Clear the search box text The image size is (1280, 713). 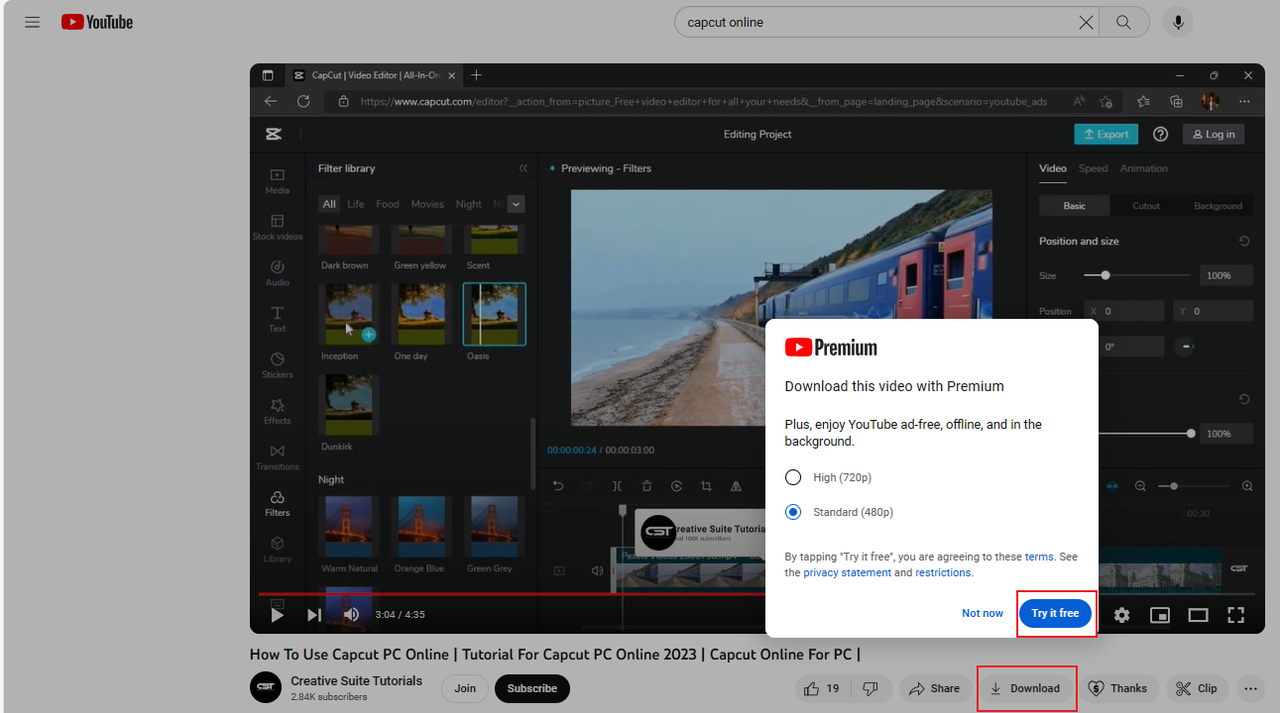tap(1085, 22)
